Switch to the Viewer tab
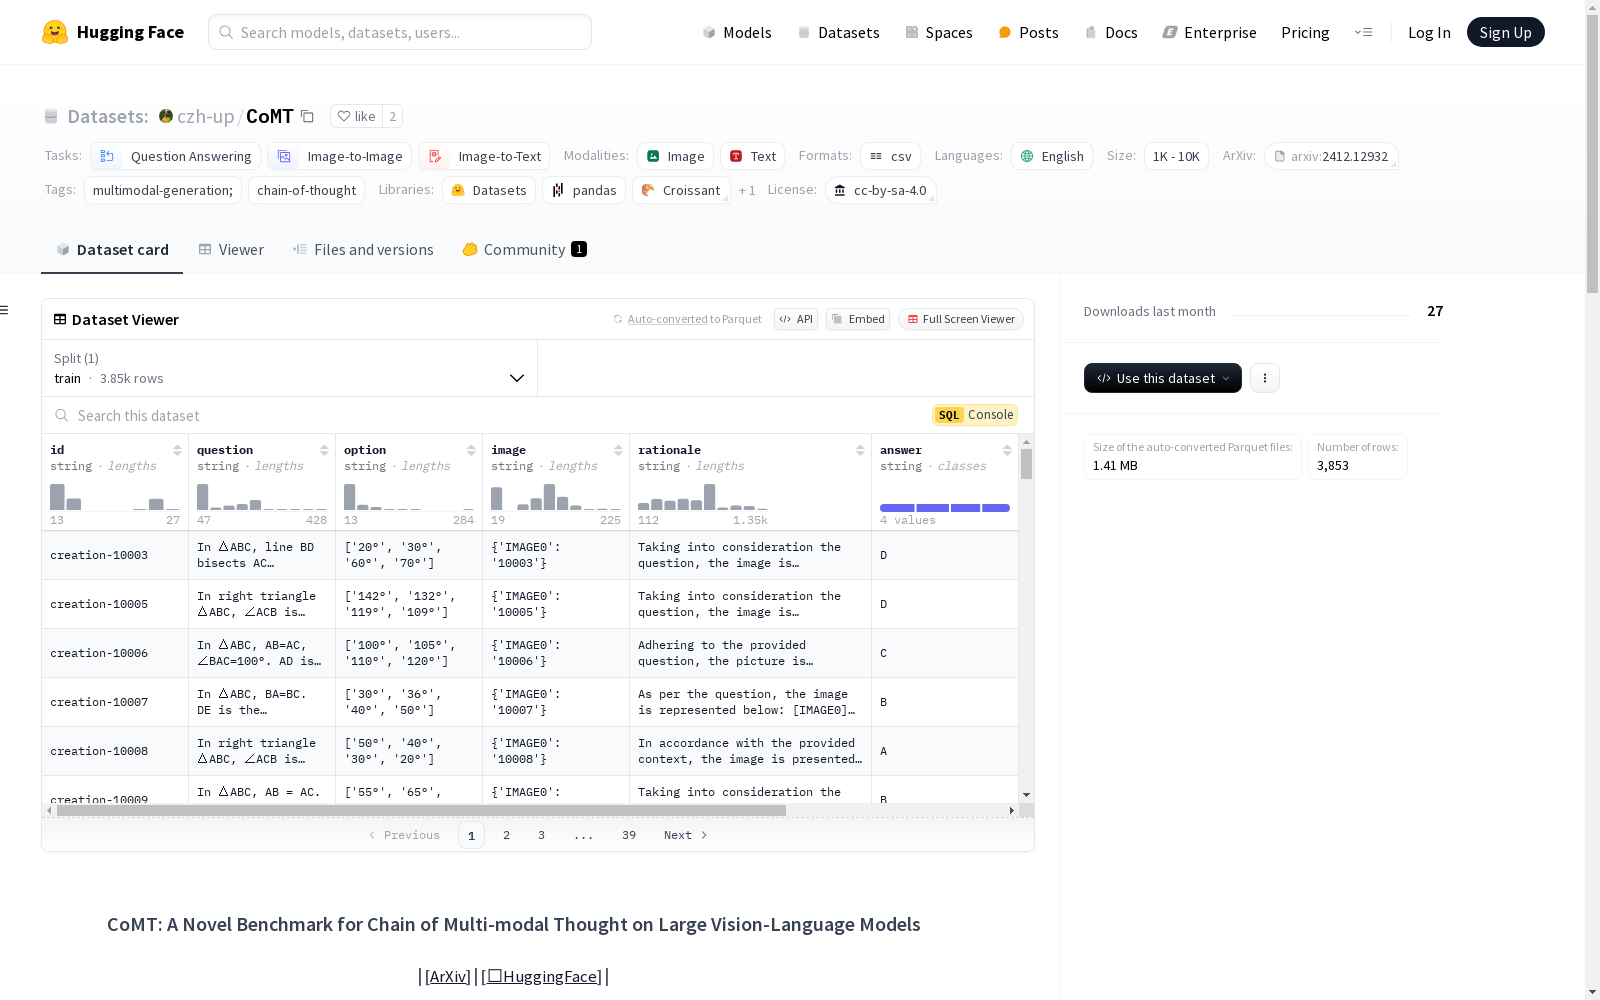Screen dimensions: 1600x1000 point(231,250)
